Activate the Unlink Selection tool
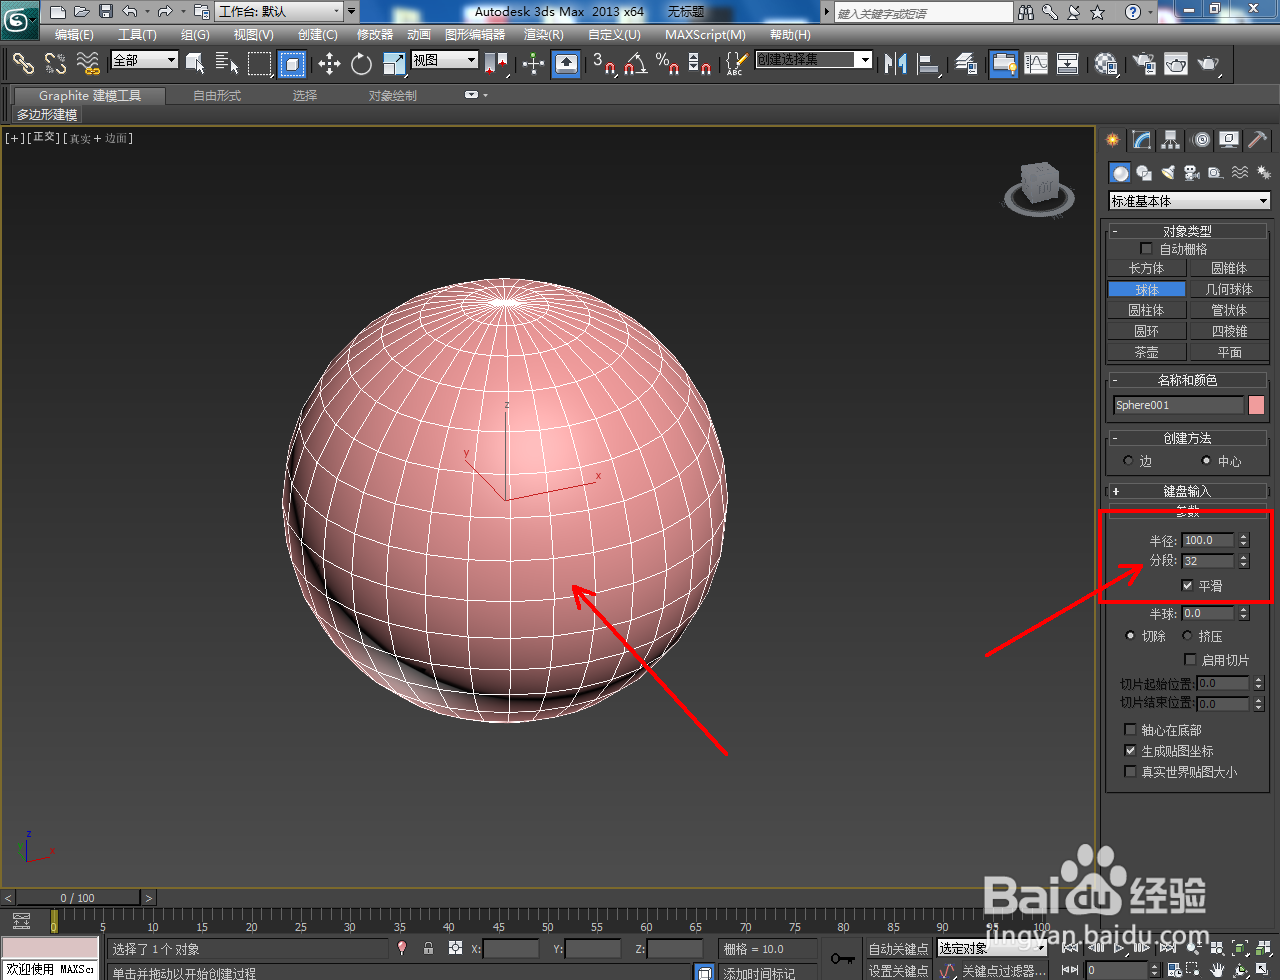 pyautogui.click(x=55, y=64)
